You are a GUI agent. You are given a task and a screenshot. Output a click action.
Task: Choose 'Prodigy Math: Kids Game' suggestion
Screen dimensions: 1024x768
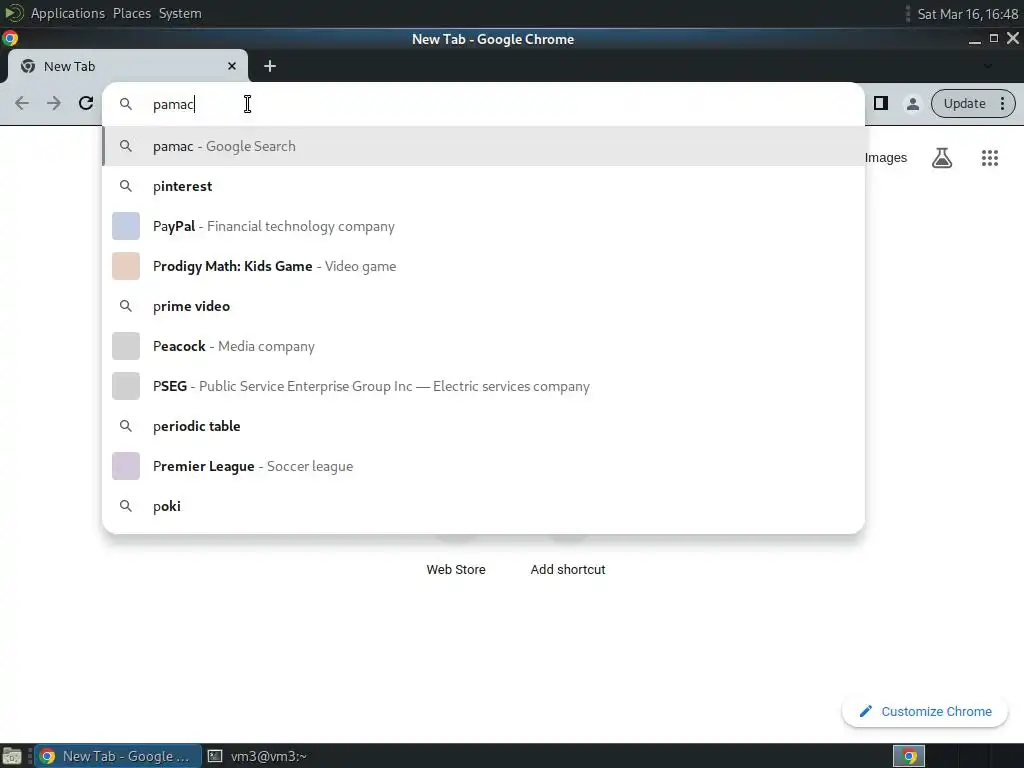[x=484, y=266]
